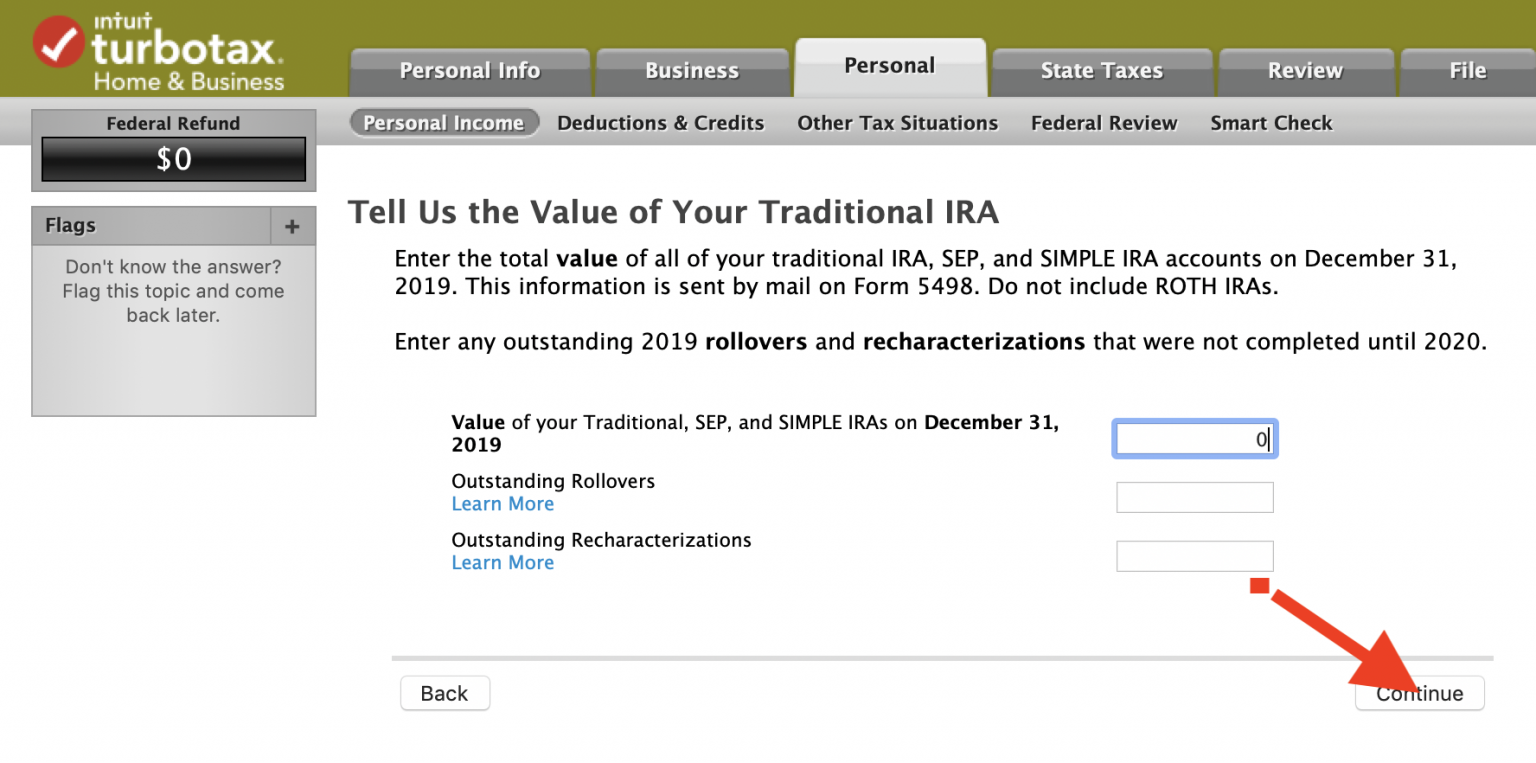Switch to the File tab
The width and height of the screenshot is (1536, 763).
1467,71
